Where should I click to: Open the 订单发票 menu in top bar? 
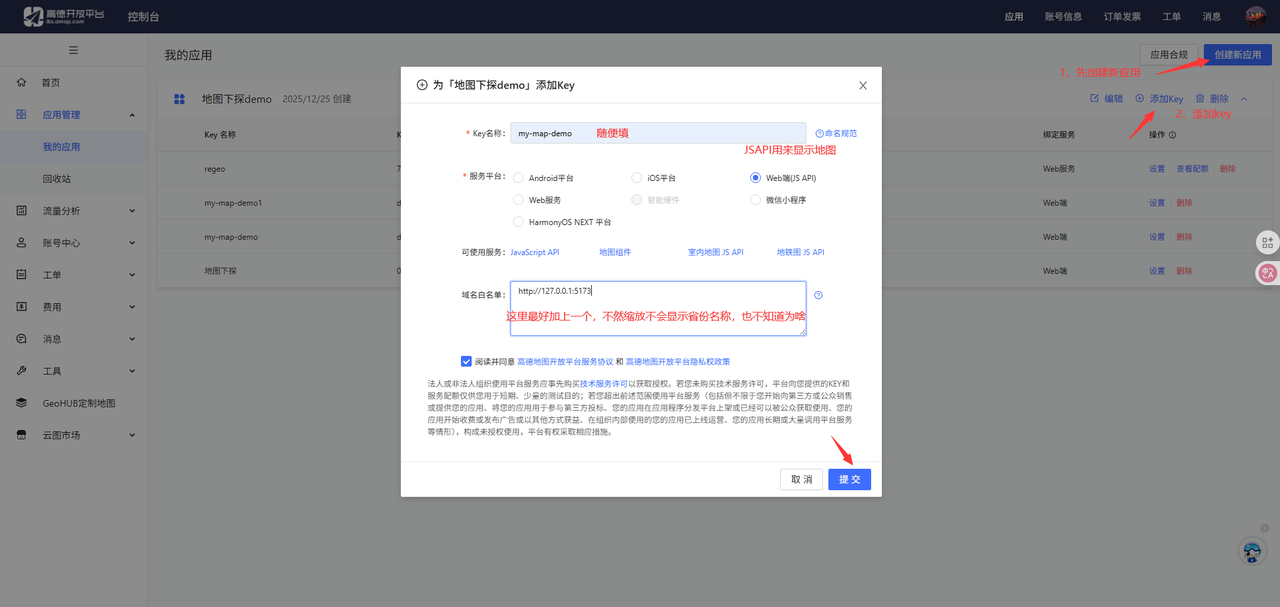[x=1122, y=16]
